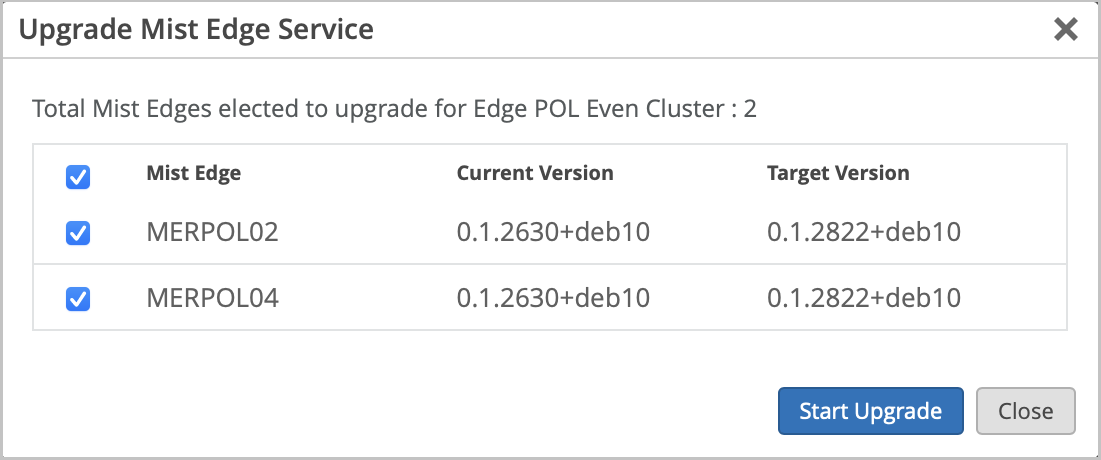Uncheck the MERPOL04 checkbox
Viewport: 1101px width, 460px height.
click(78, 298)
